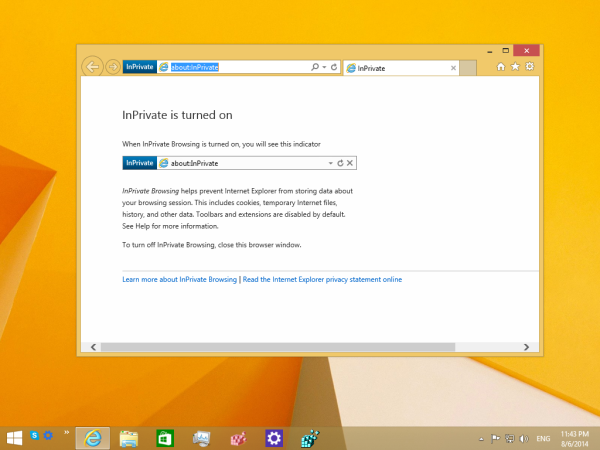Close the InPrivate tab
The image size is (600, 450).
[453, 68]
